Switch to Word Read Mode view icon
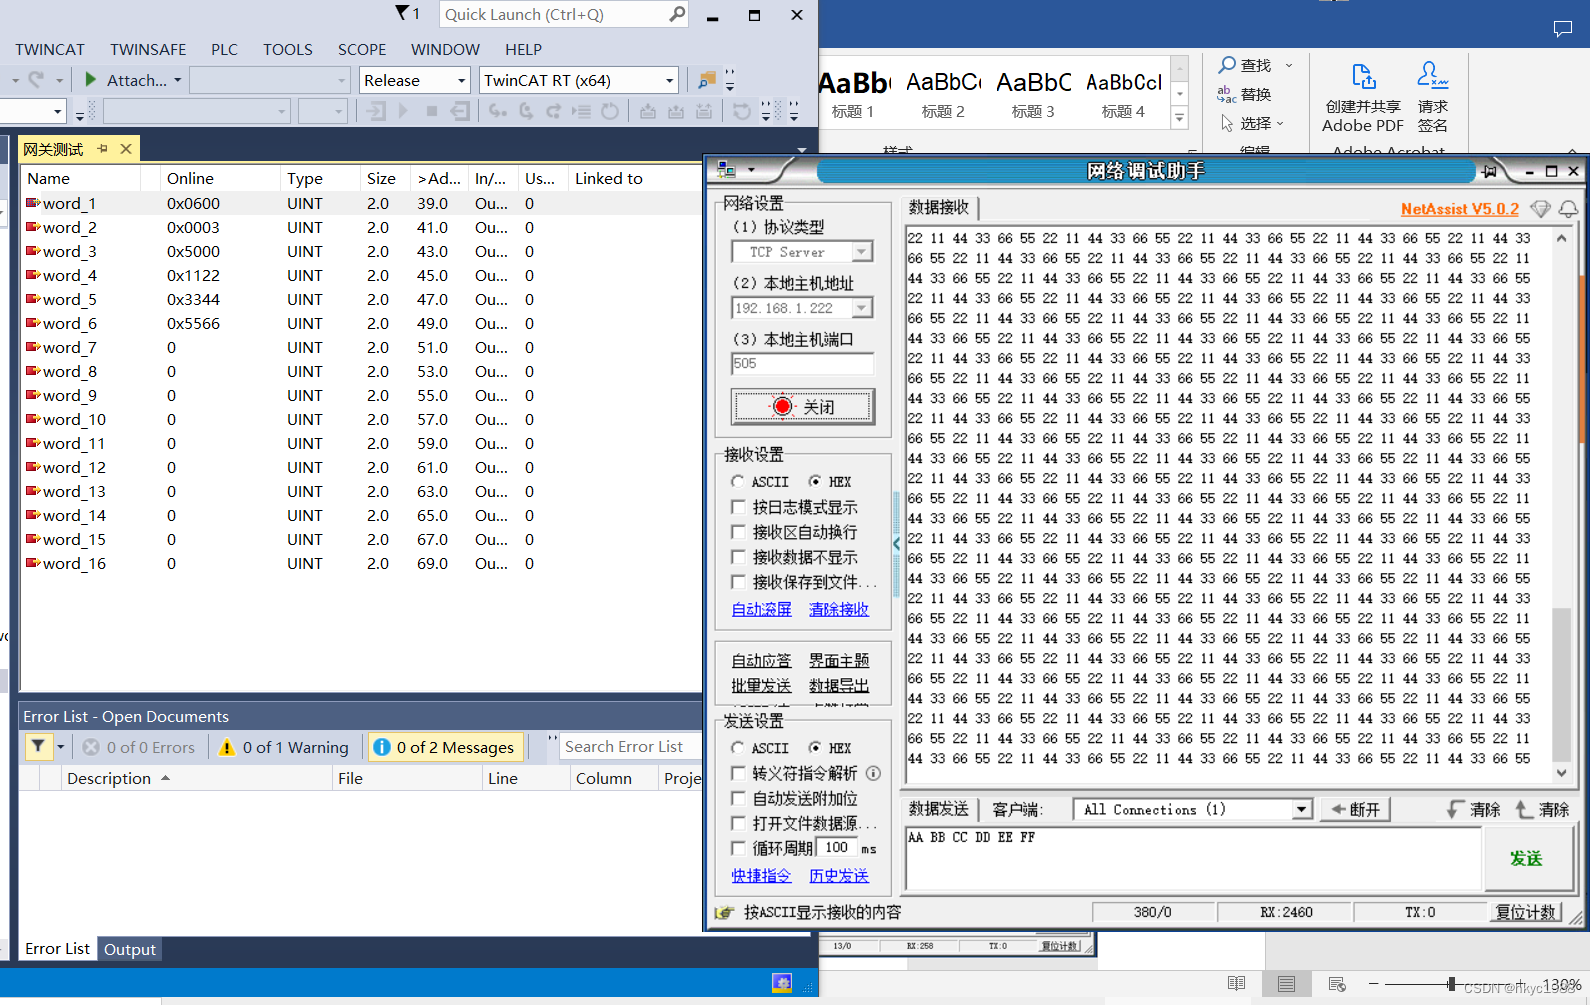This screenshot has width=1590, height=1005. tap(1237, 984)
